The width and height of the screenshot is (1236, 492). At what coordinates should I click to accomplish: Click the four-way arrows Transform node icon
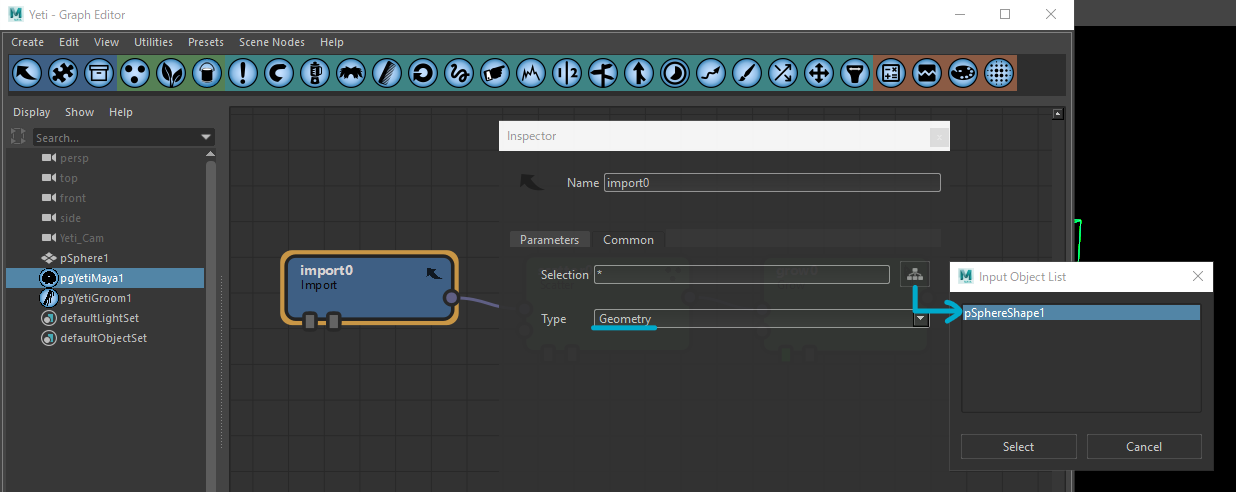[819, 72]
